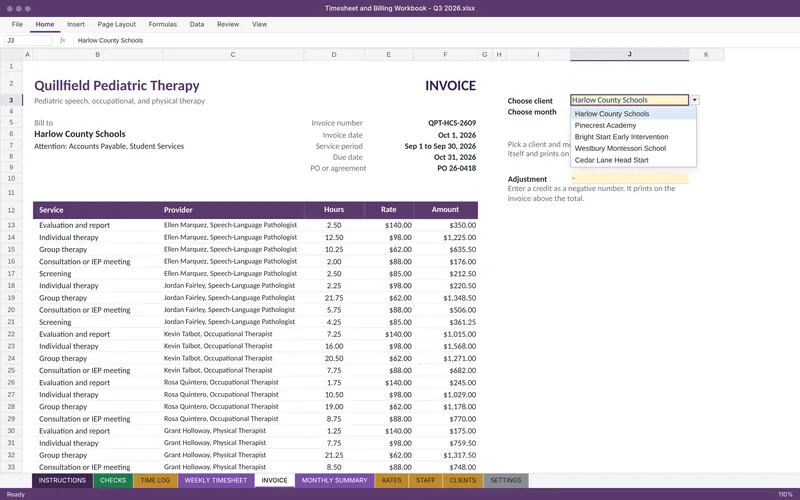Click the Hours column header cell
800x500 pixels.
(334, 210)
